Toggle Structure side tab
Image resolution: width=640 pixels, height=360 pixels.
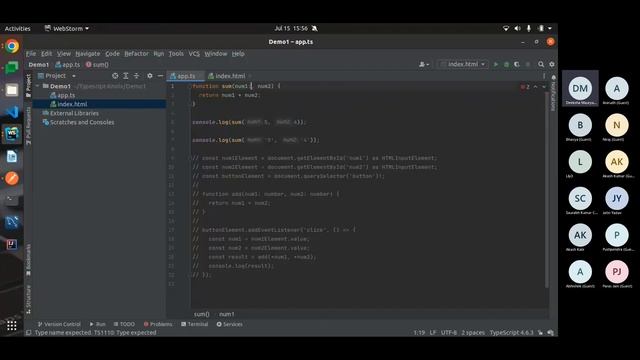(x=28, y=299)
